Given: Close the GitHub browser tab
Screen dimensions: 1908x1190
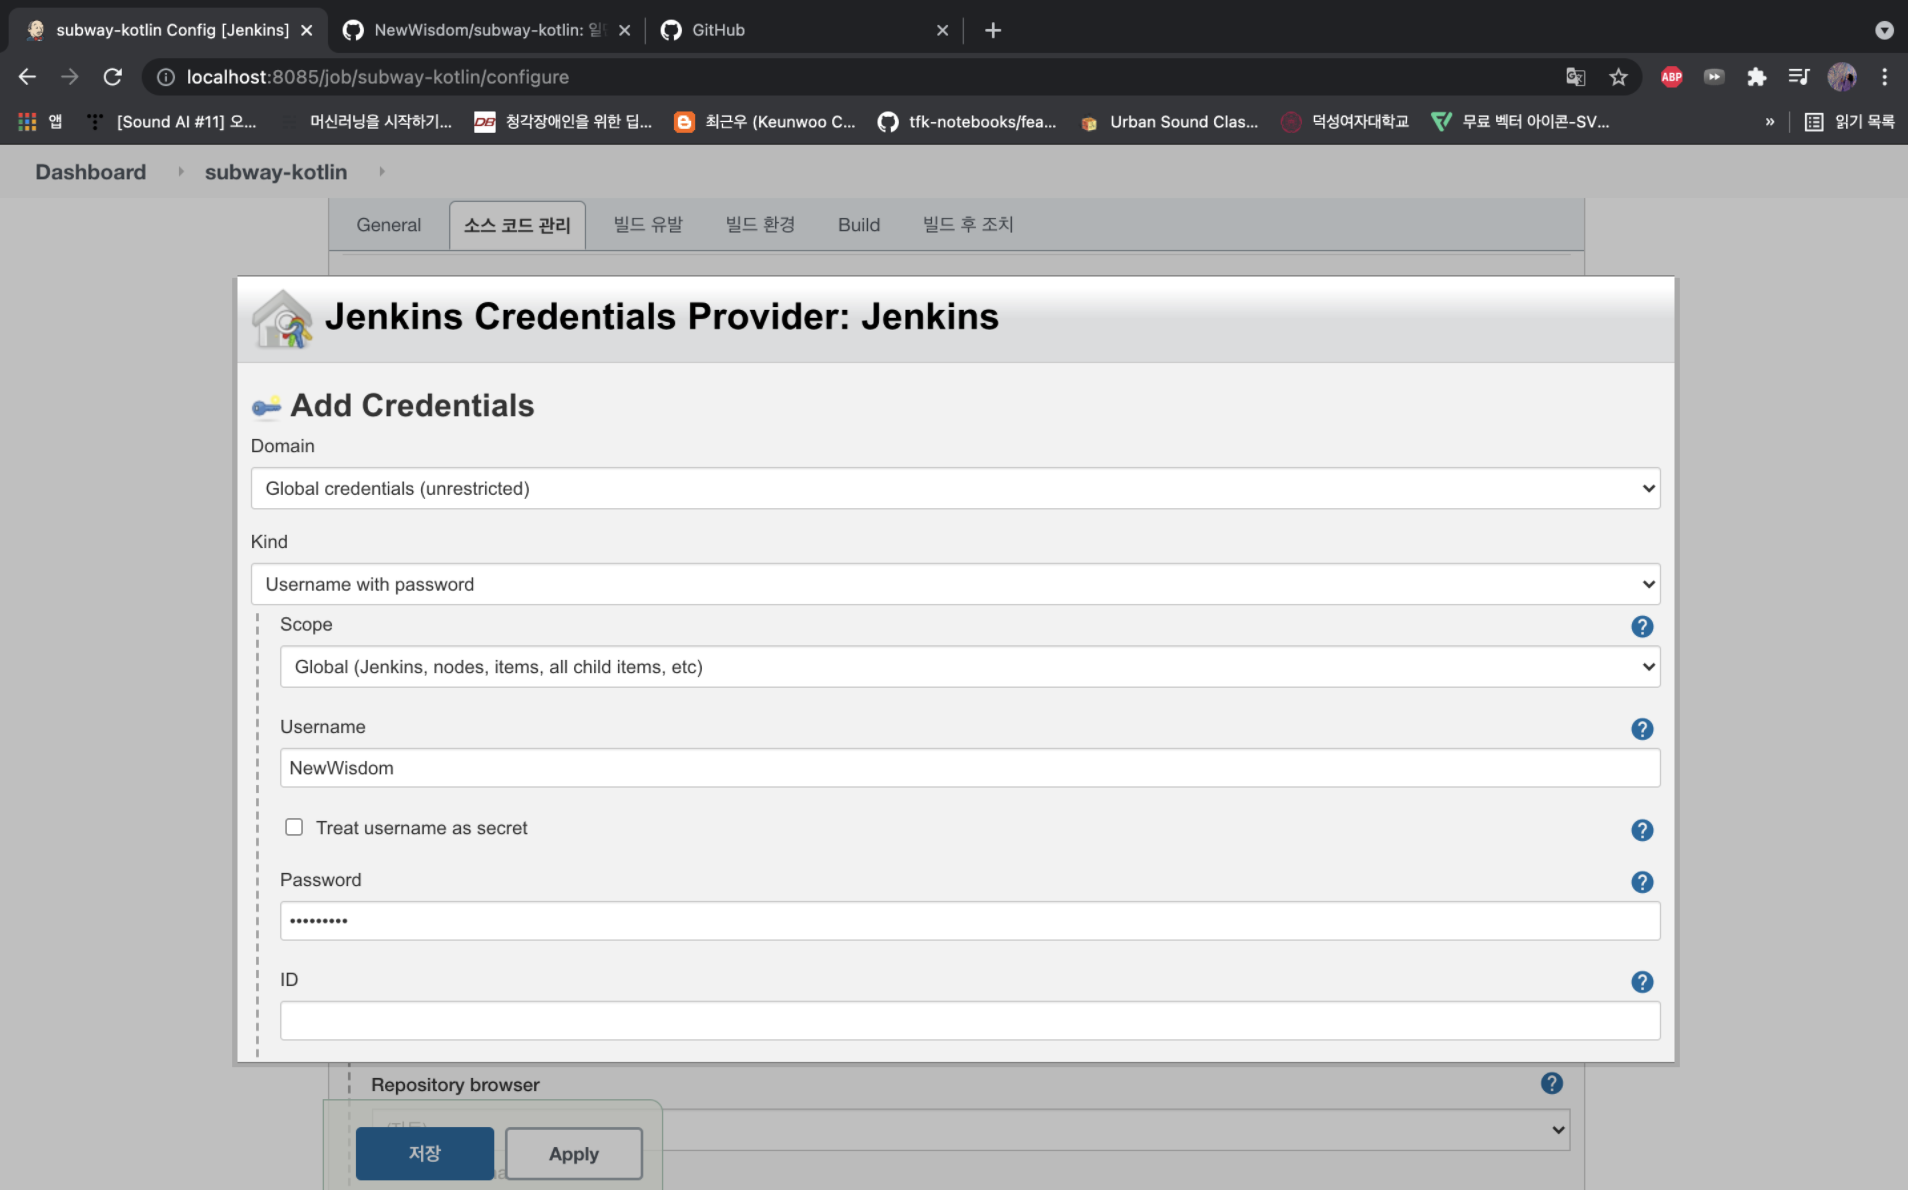Looking at the screenshot, I should point(942,30).
